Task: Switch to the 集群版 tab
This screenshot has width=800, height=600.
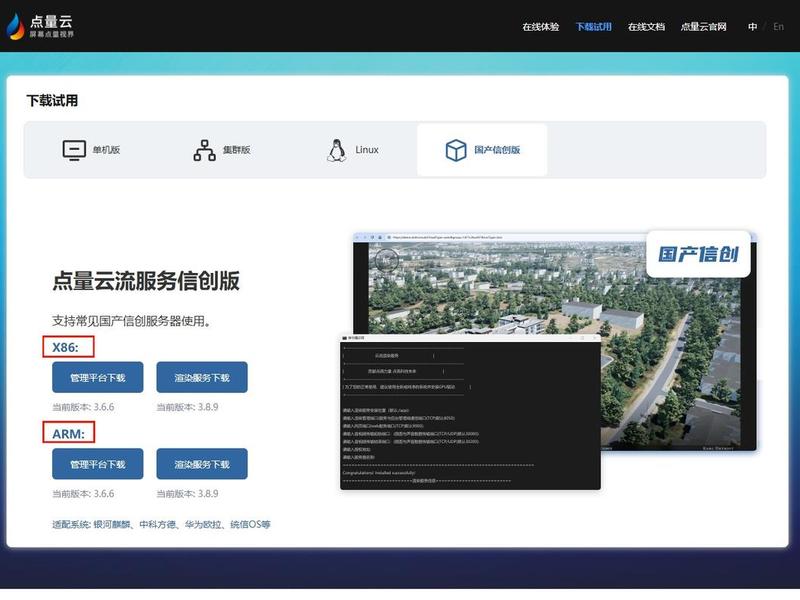Action: tap(221, 150)
